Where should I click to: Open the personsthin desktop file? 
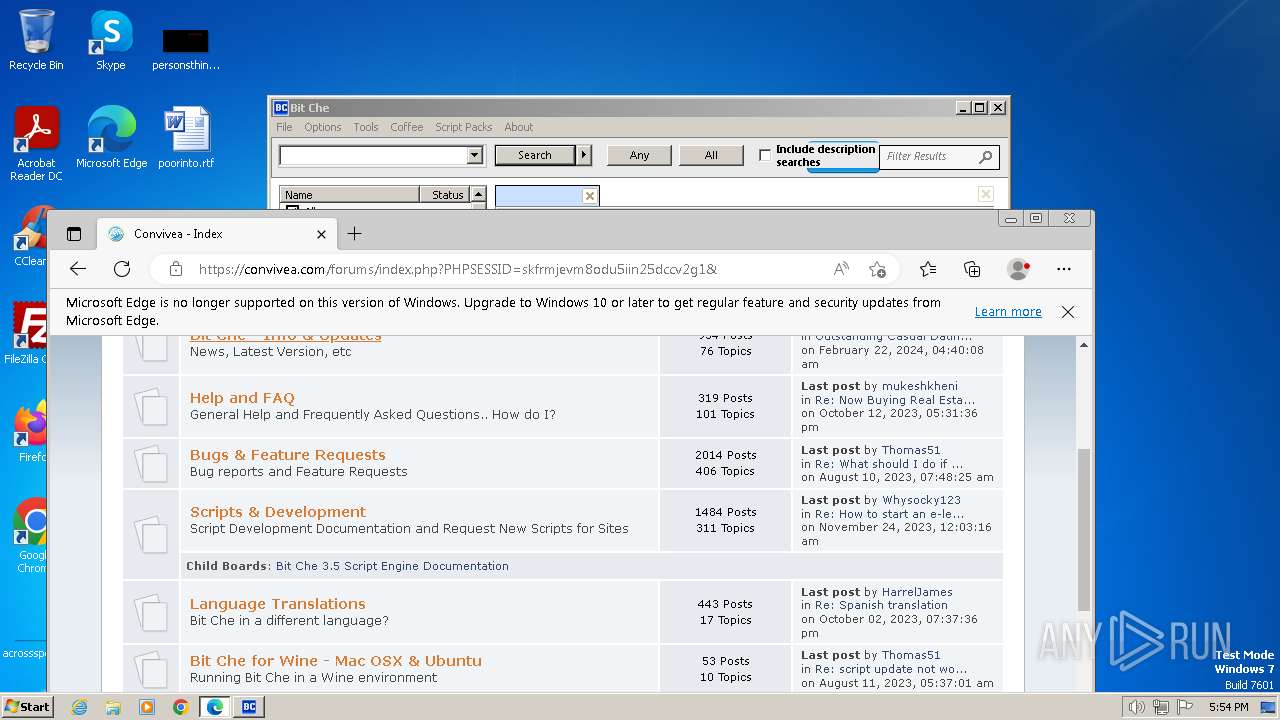pos(186,48)
